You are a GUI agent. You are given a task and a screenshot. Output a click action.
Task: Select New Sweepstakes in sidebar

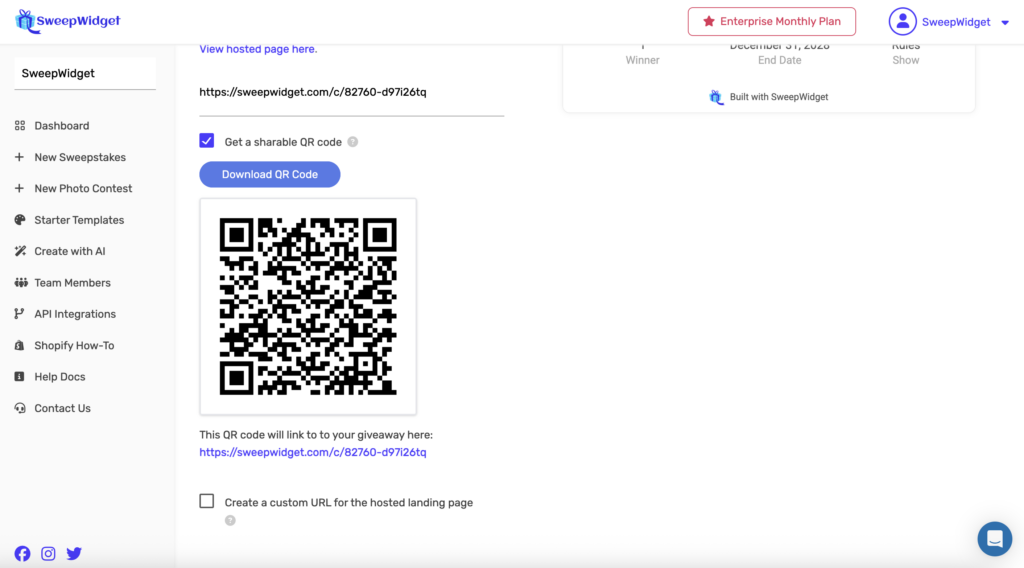79,157
